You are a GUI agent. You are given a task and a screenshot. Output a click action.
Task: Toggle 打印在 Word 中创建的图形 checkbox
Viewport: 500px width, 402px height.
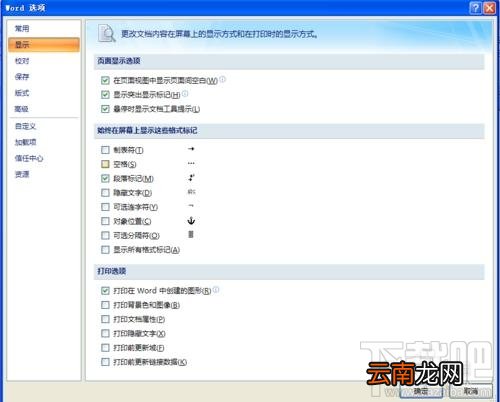point(105,291)
